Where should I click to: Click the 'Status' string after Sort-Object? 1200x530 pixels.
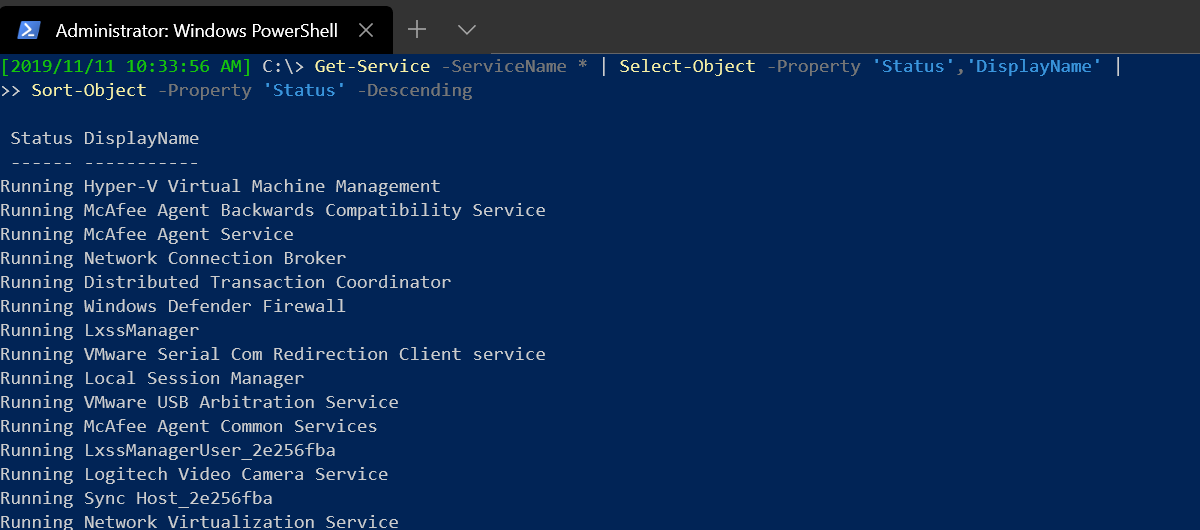click(x=304, y=90)
